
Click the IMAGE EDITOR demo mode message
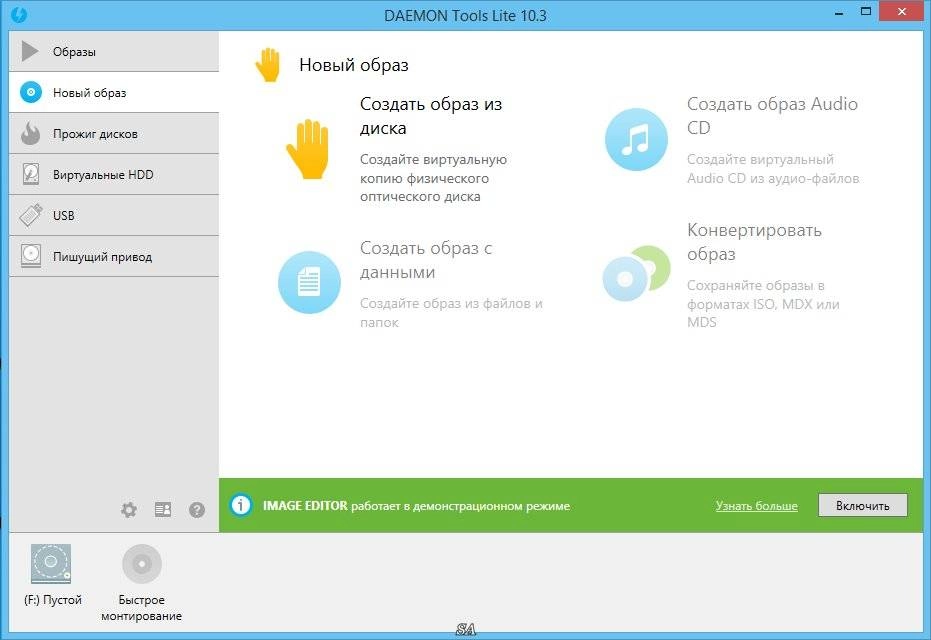click(x=416, y=506)
